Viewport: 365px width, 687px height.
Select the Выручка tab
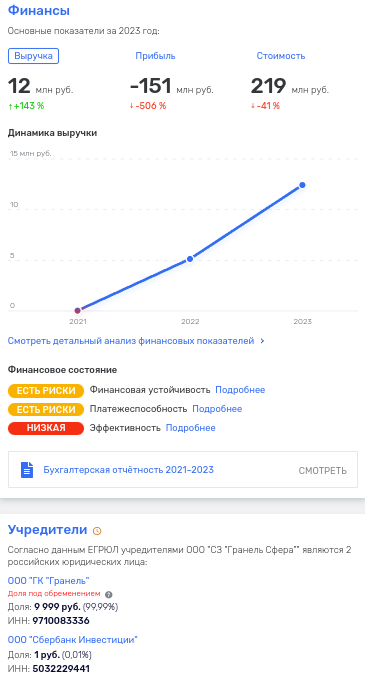tap(33, 56)
